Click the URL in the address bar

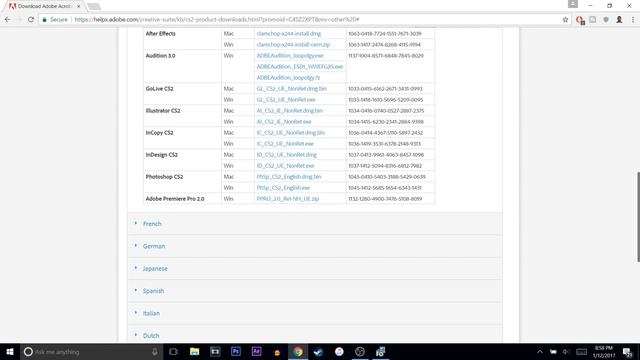pos(216,19)
